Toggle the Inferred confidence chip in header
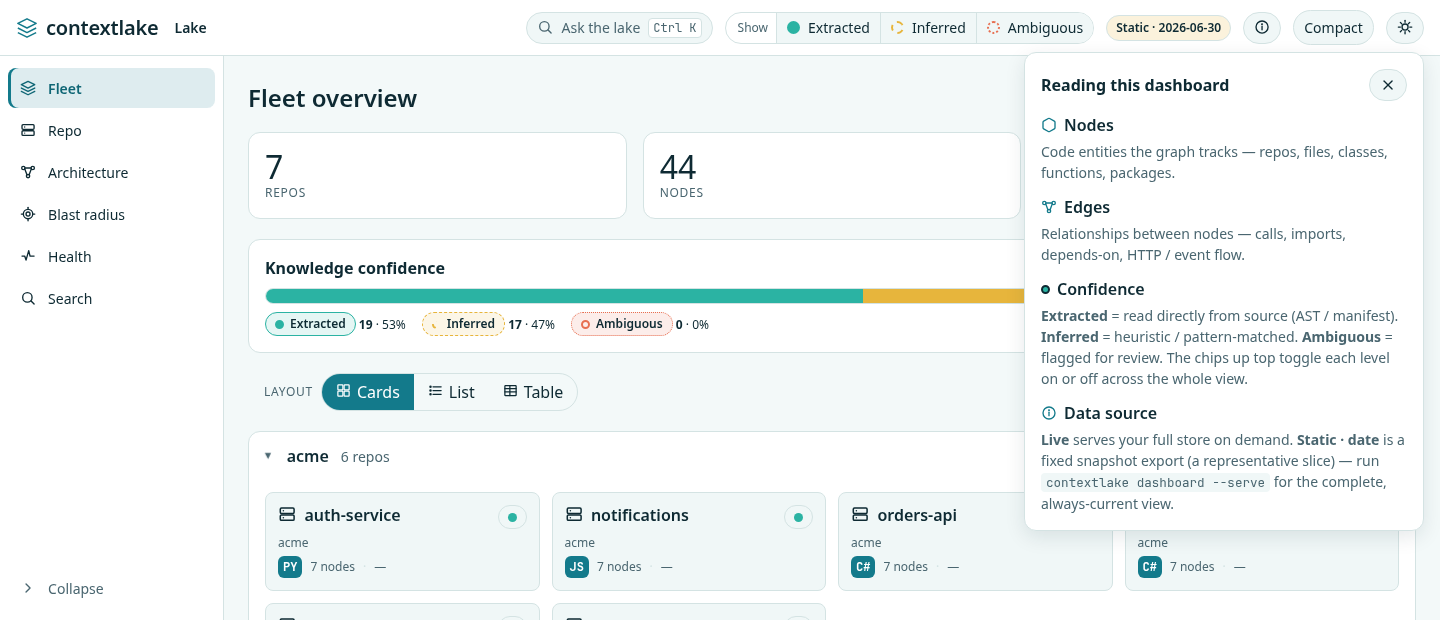This screenshot has height=620, width=1440. [x=928, y=28]
